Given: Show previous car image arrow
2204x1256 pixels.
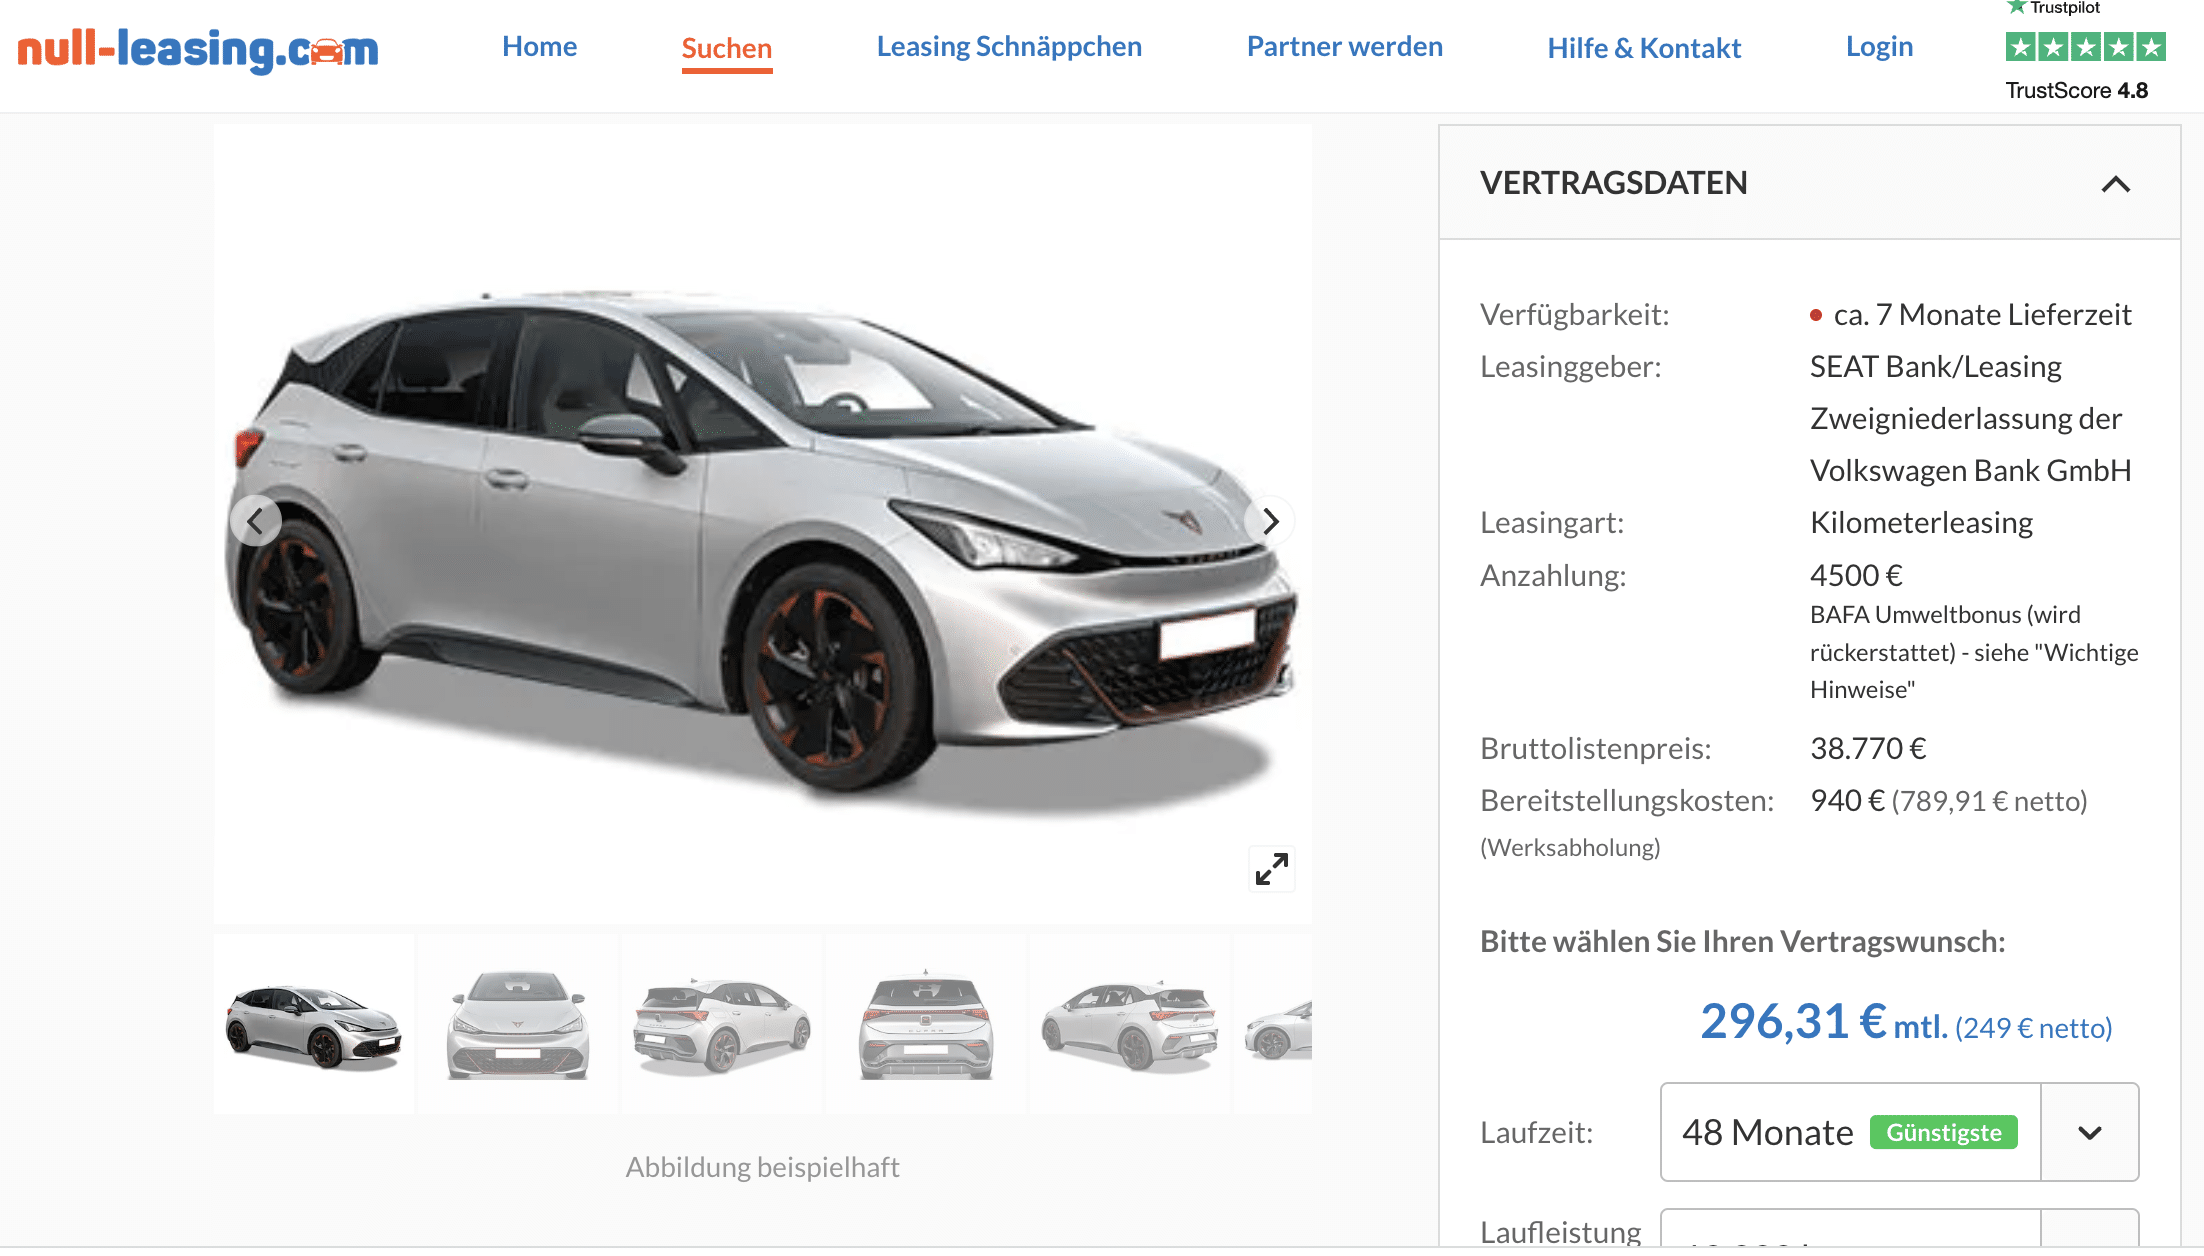Looking at the screenshot, I should tap(255, 521).
